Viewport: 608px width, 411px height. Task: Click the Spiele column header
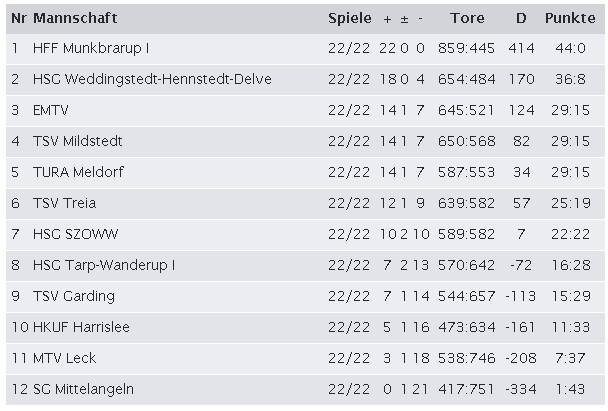click(x=350, y=19)
